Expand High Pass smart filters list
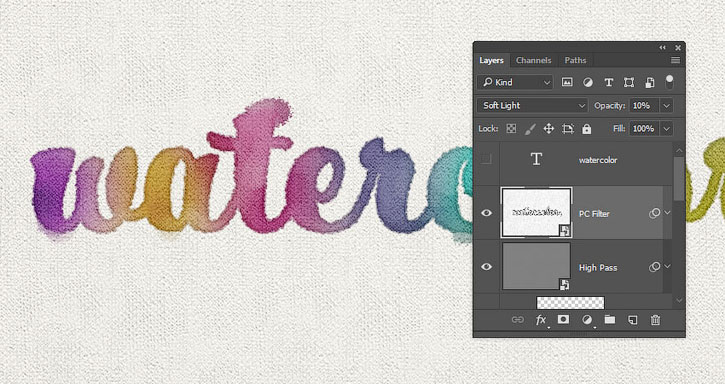The image size is (725, 384). pos(667,266)
